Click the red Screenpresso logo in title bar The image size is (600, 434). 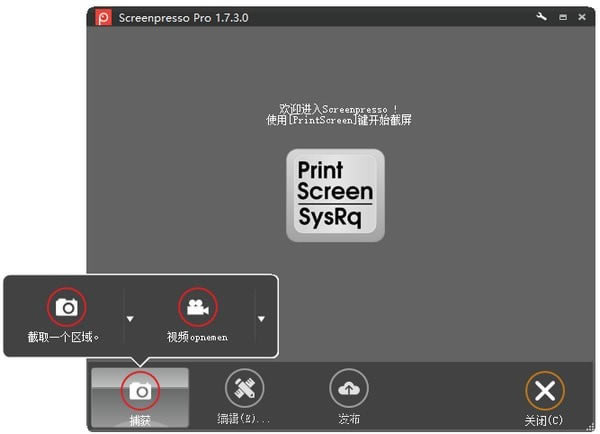coord(103,18)
